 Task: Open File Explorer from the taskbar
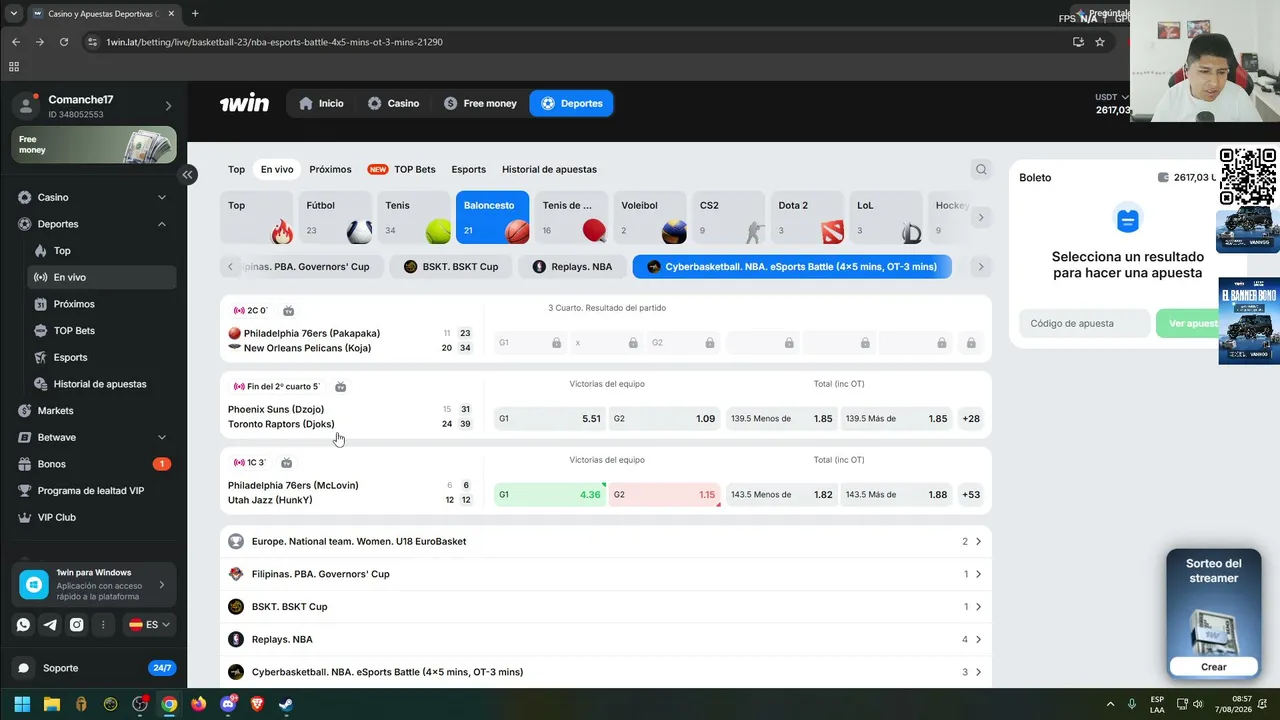(x=52, y=704)
